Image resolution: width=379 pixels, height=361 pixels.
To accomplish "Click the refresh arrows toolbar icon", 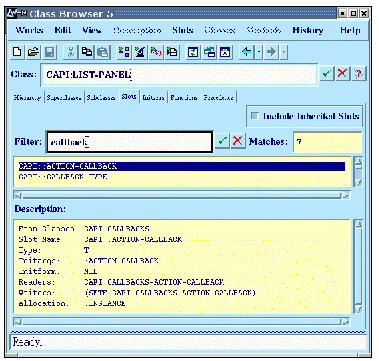I will pyautogui.click(x=193, y=52).
